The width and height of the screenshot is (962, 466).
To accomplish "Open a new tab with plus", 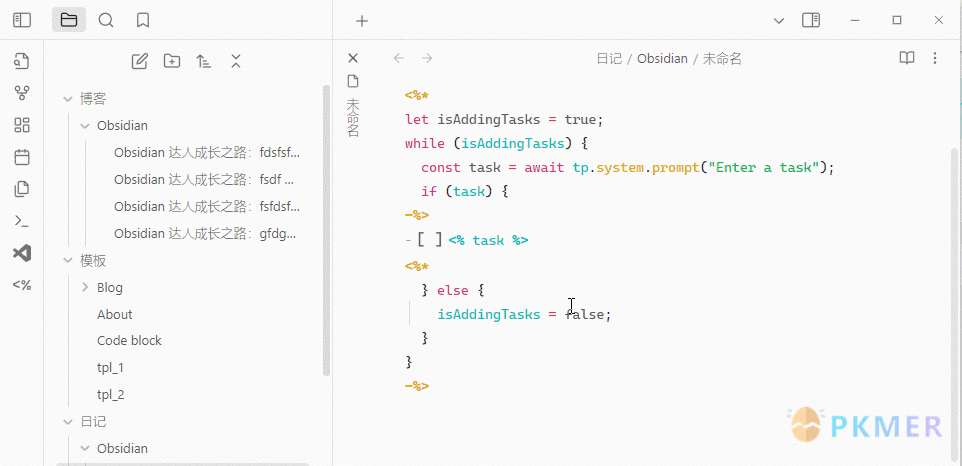I will click(x=362, y=21).
